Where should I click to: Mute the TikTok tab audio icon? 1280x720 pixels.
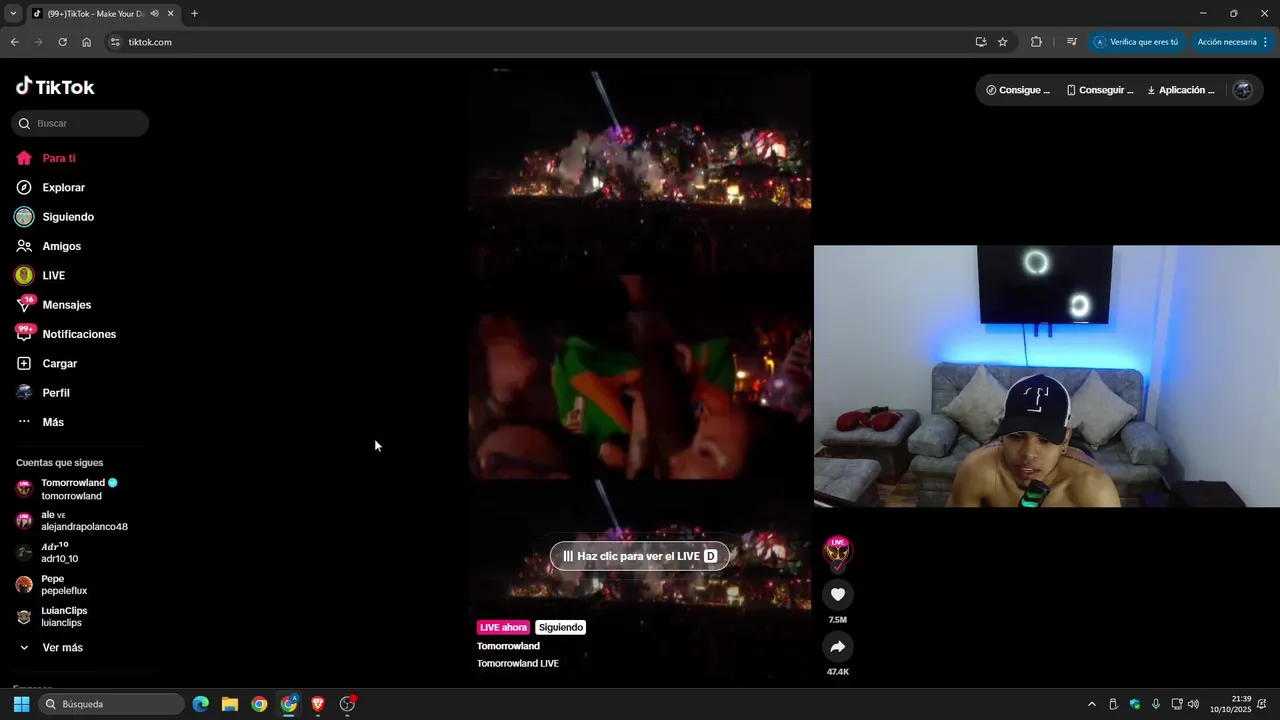coord(155,14)
